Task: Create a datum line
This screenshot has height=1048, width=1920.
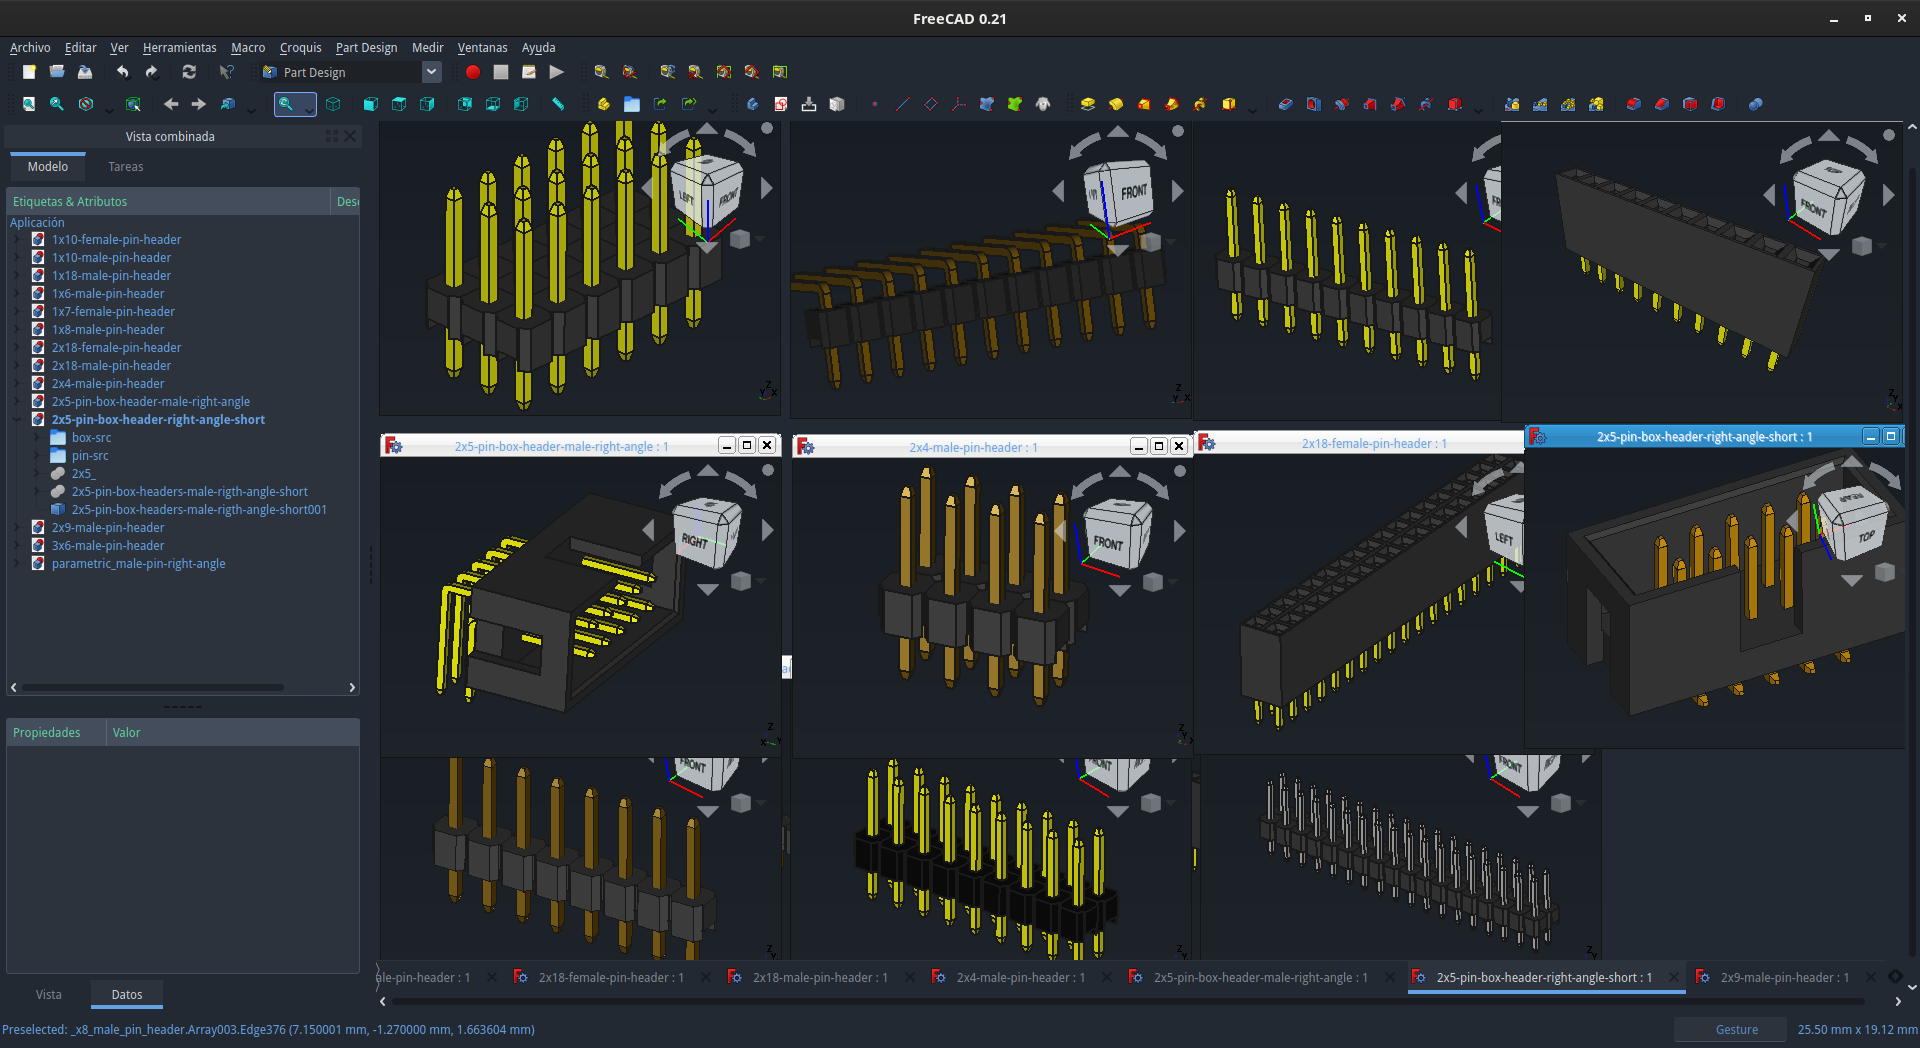Action: tap(903, 104)
